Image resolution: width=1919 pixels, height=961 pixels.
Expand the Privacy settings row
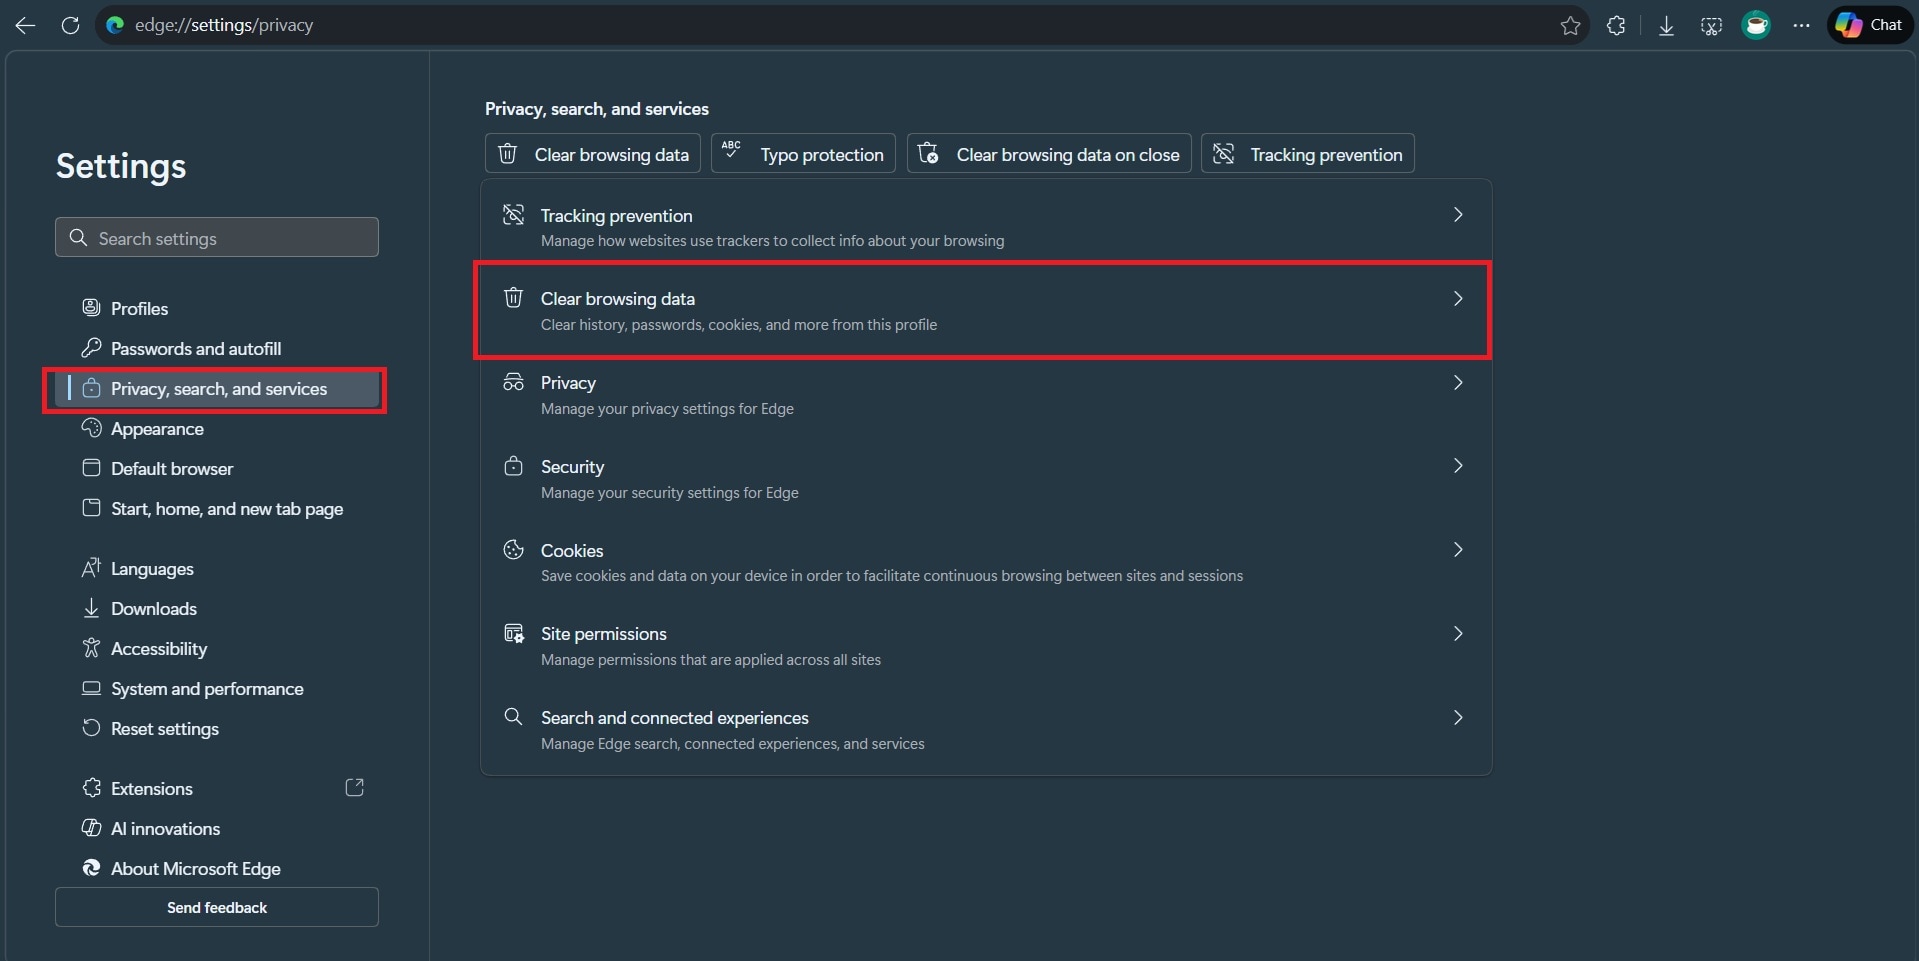pos(1459,381)
